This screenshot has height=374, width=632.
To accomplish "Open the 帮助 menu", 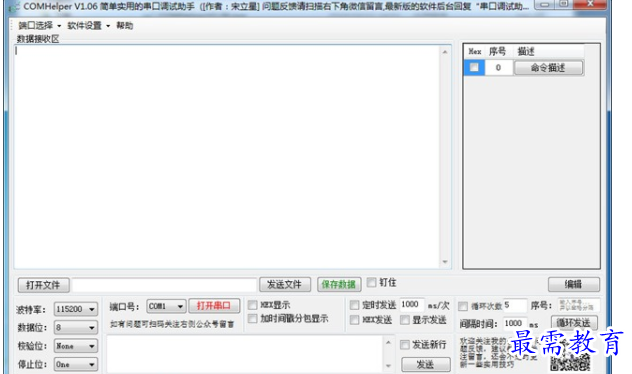I will (125, 25).
